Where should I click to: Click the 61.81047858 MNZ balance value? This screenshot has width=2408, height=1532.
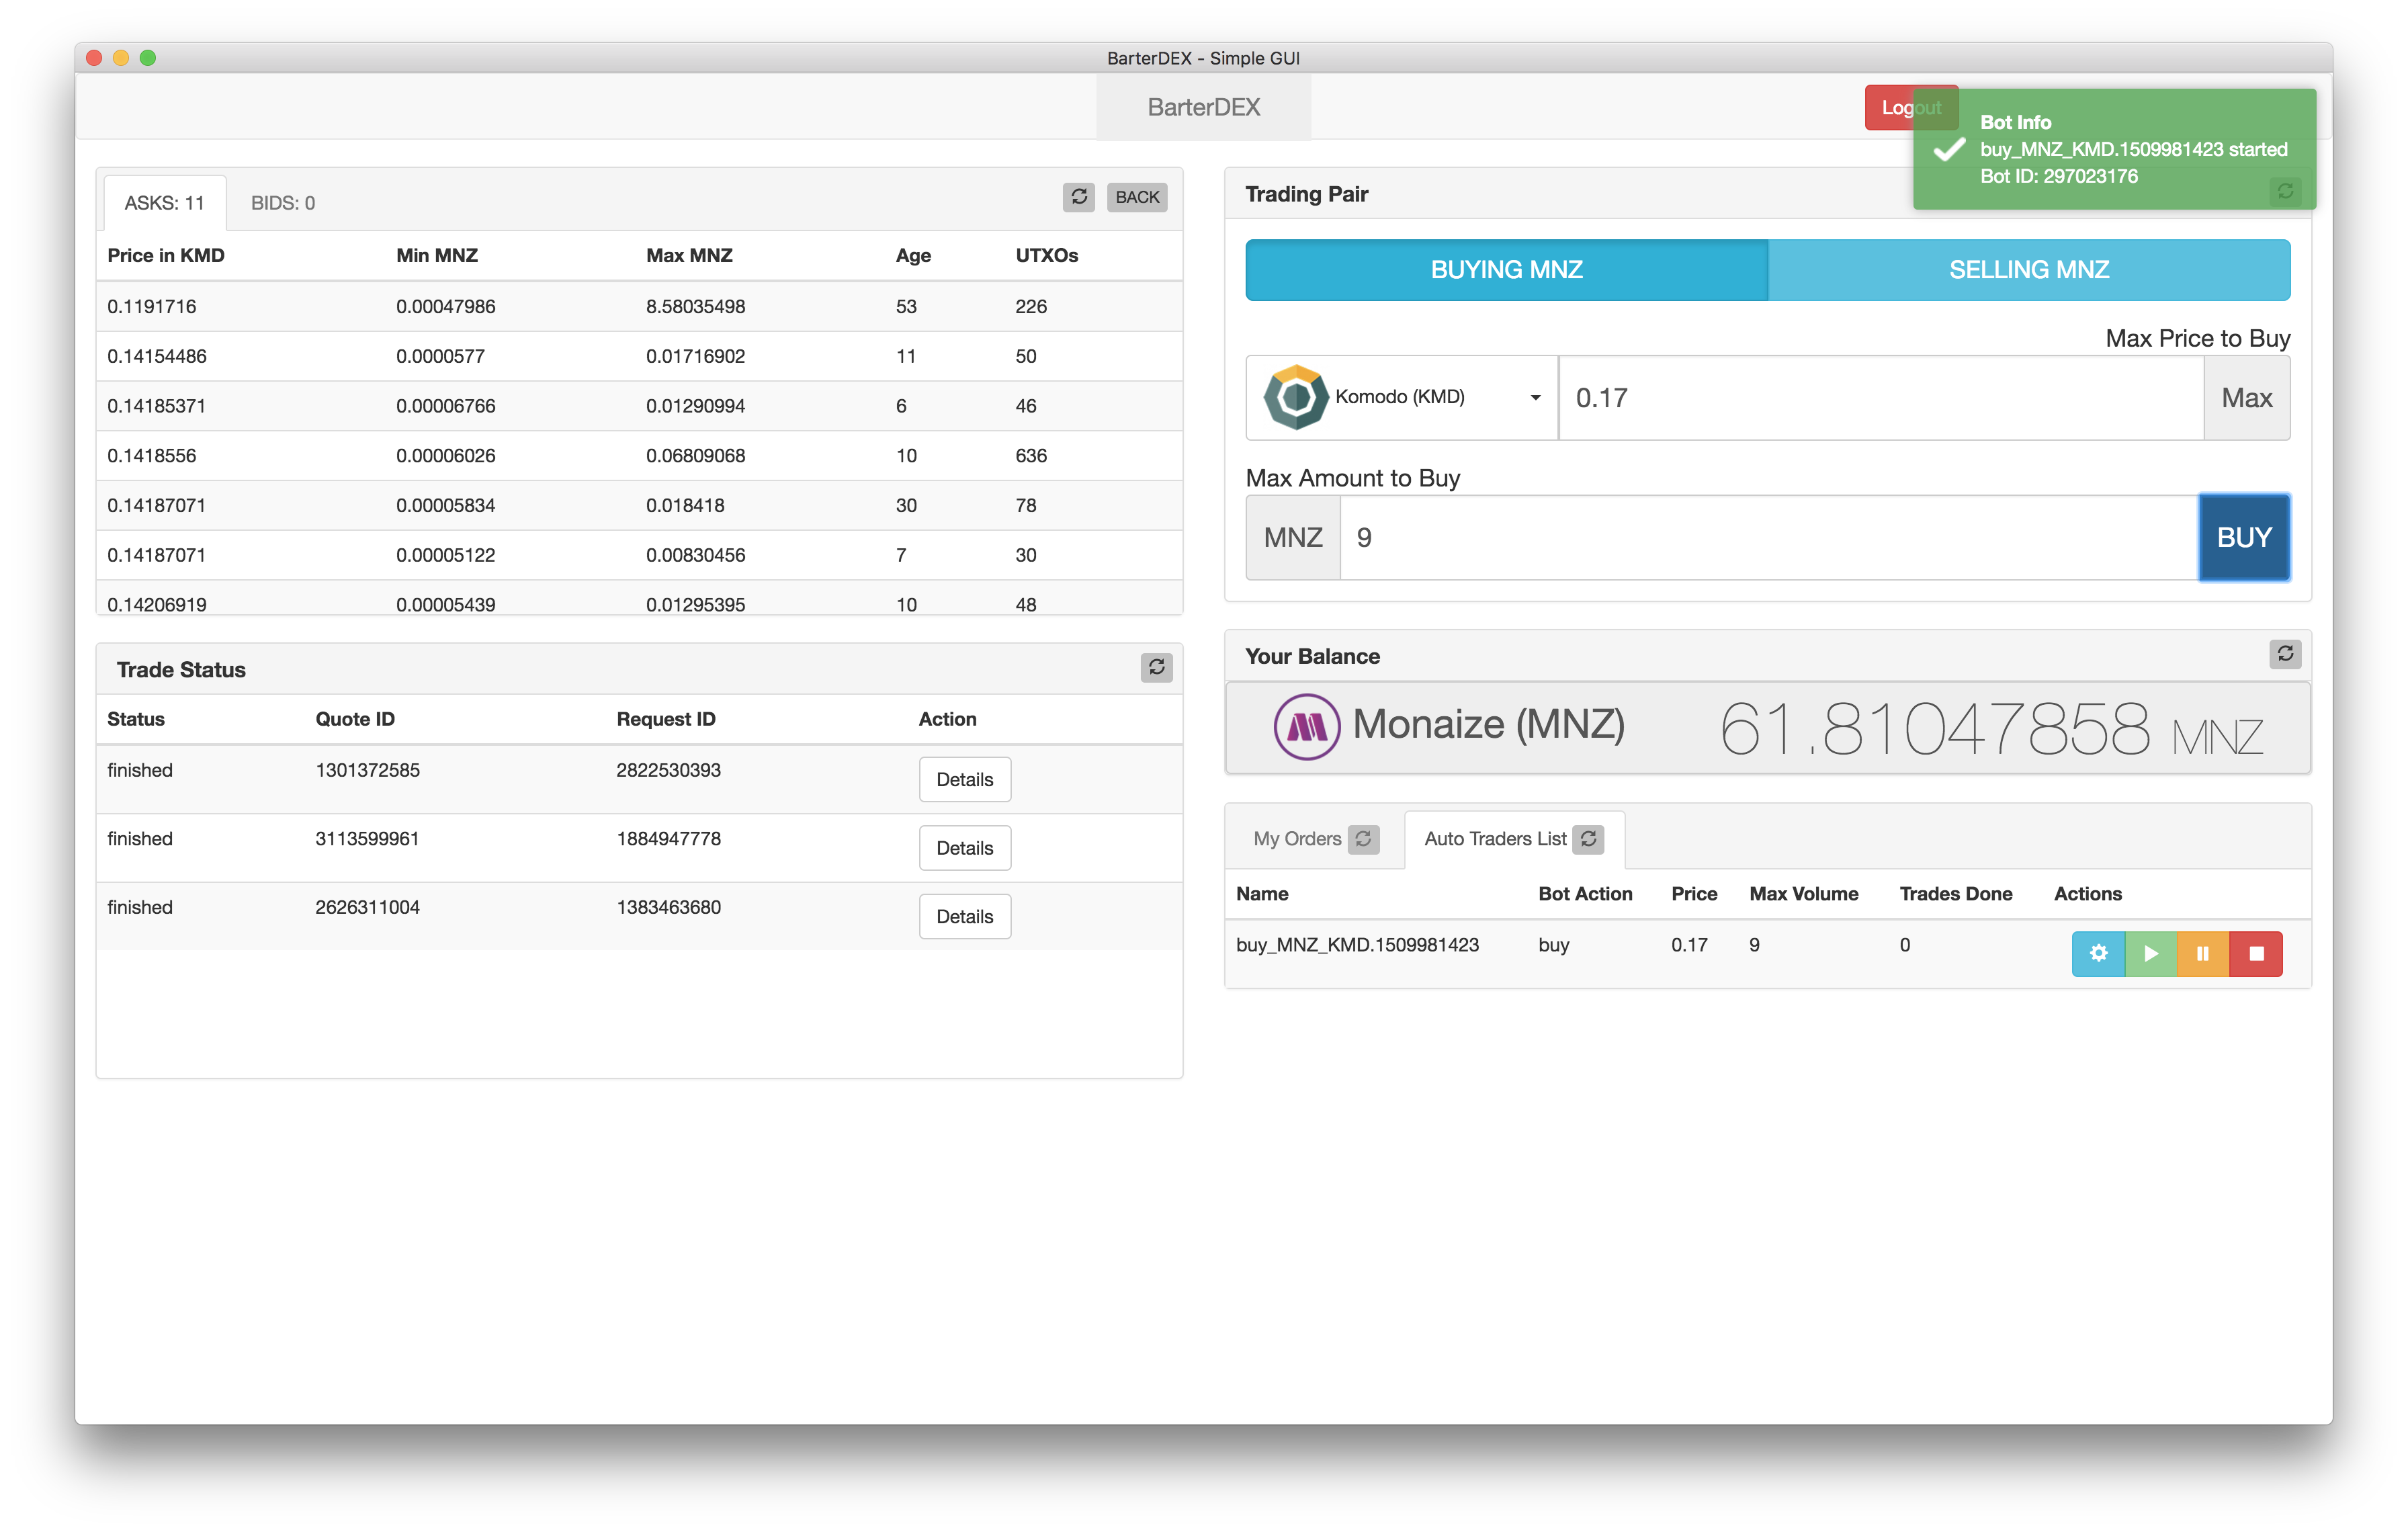click(x=1990, y=729)
